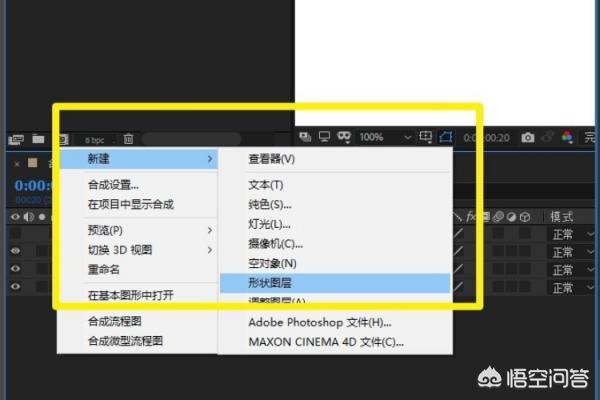The image size is (600, 400).
Task: Select 新建 in the context menu
Action: point(139,158)
